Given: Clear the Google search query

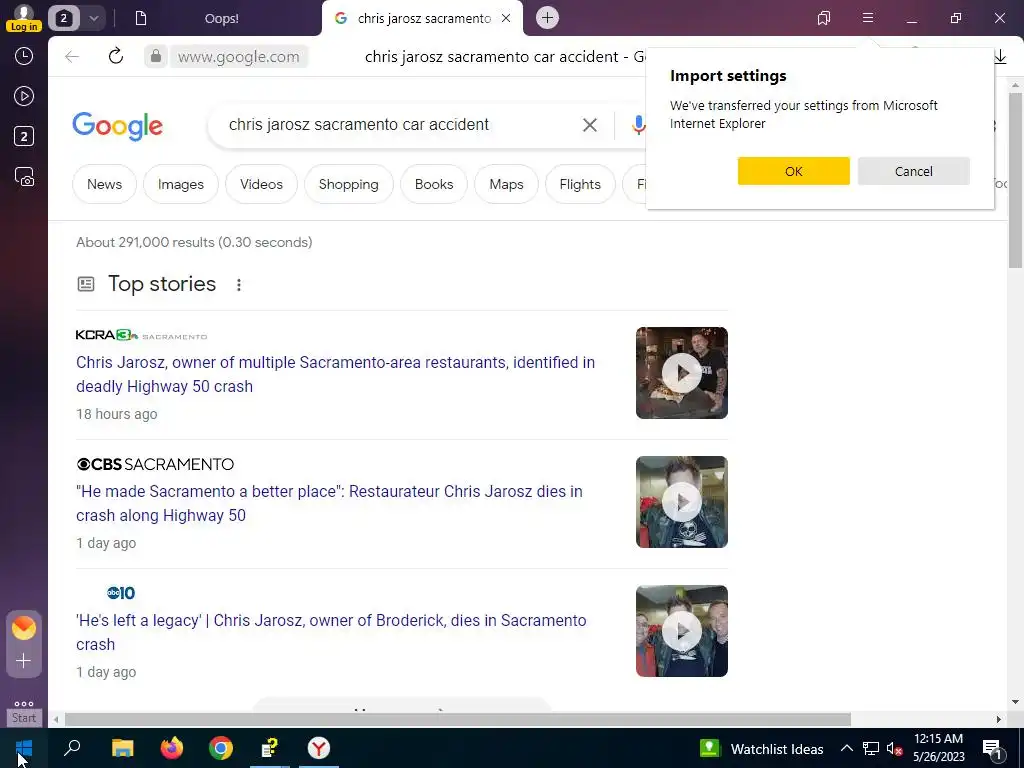Looking at the screenshot, I should coord(590,125).
